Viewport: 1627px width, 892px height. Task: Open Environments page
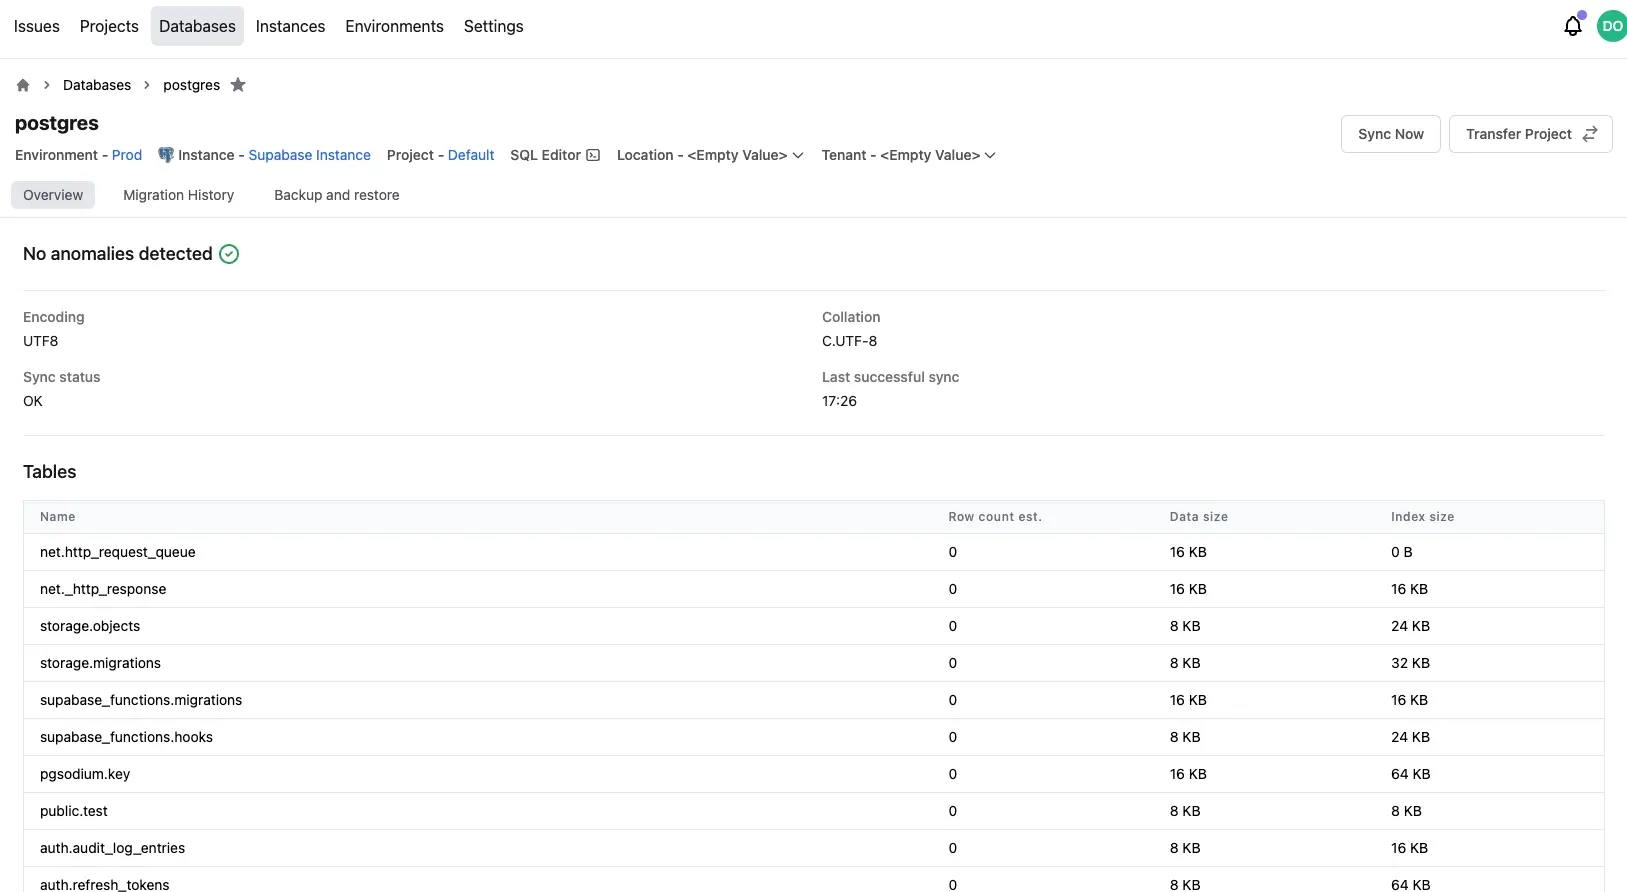[394, 26]
